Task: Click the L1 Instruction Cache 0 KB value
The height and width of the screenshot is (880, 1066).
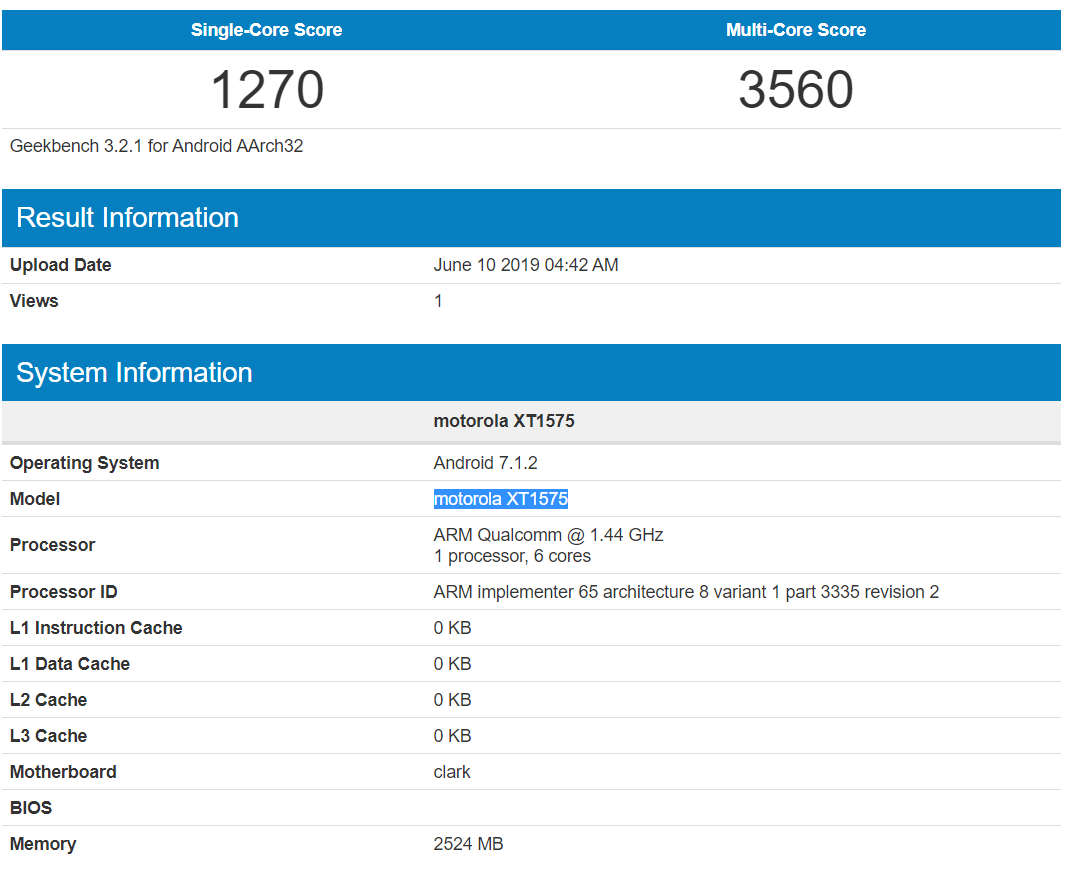Action: 452,628
